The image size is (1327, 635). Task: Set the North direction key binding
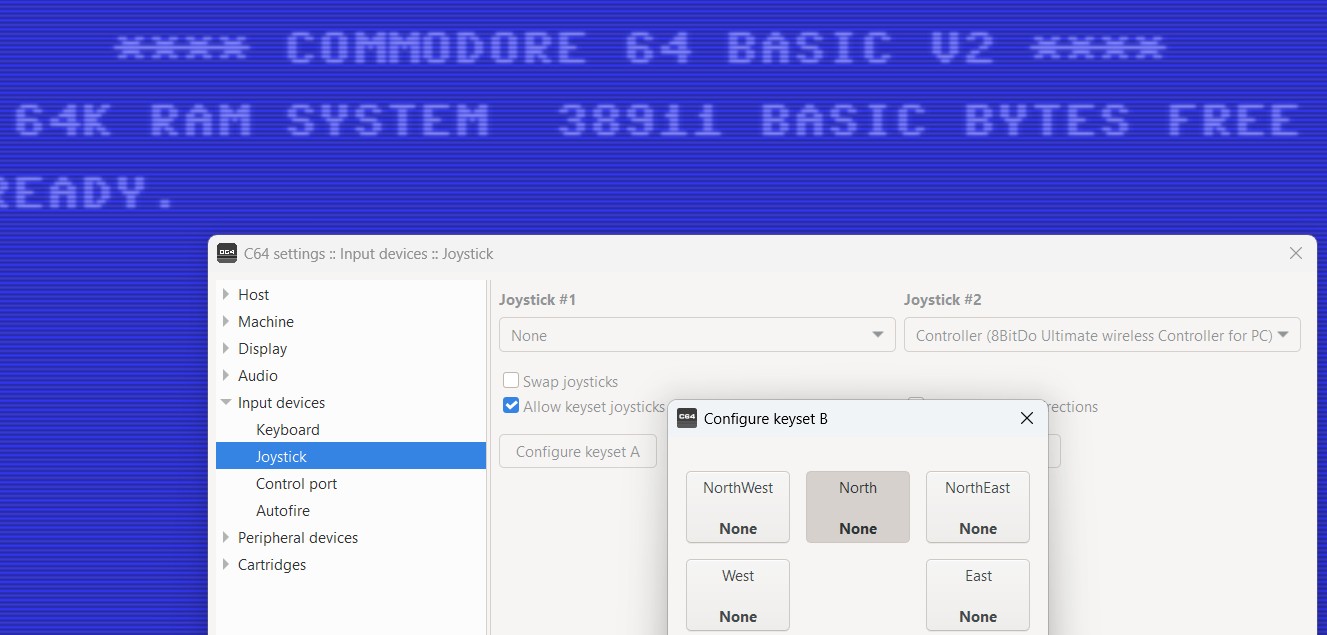pos(857,506)
